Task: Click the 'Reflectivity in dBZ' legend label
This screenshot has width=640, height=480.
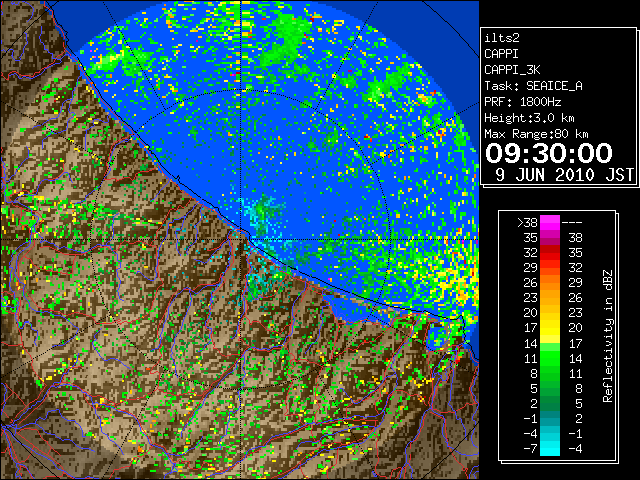Action: click(x=608, y=336)
